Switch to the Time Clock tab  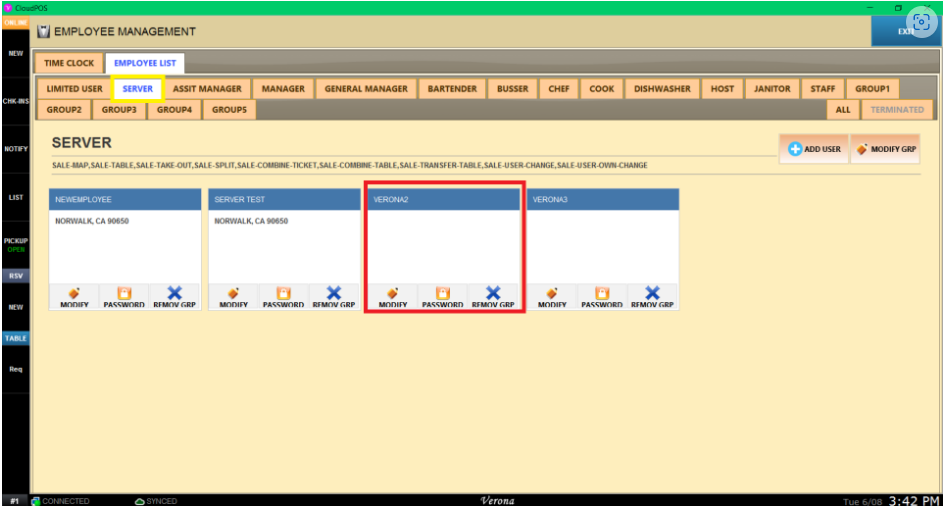point(69,63)
